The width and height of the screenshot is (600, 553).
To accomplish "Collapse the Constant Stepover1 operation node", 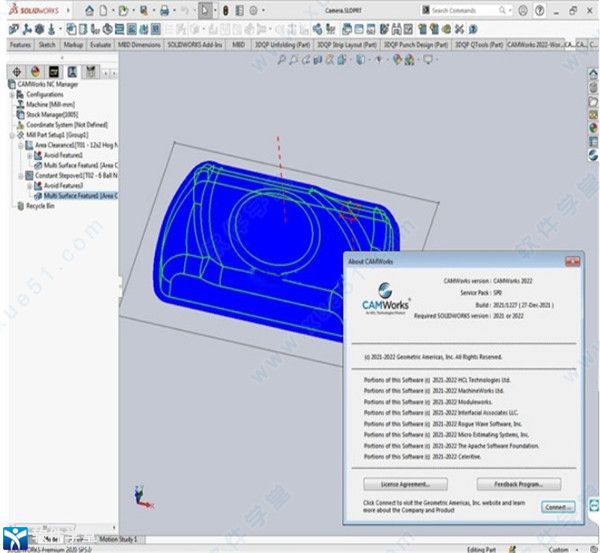I will (x=22, y=175).
